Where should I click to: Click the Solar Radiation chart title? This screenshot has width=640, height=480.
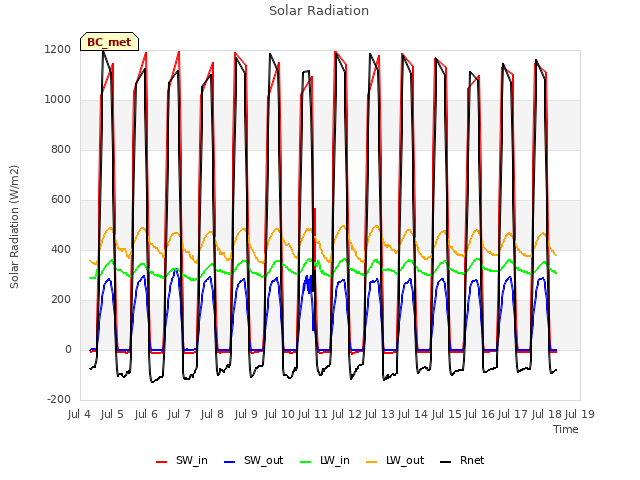click(319, 11)
